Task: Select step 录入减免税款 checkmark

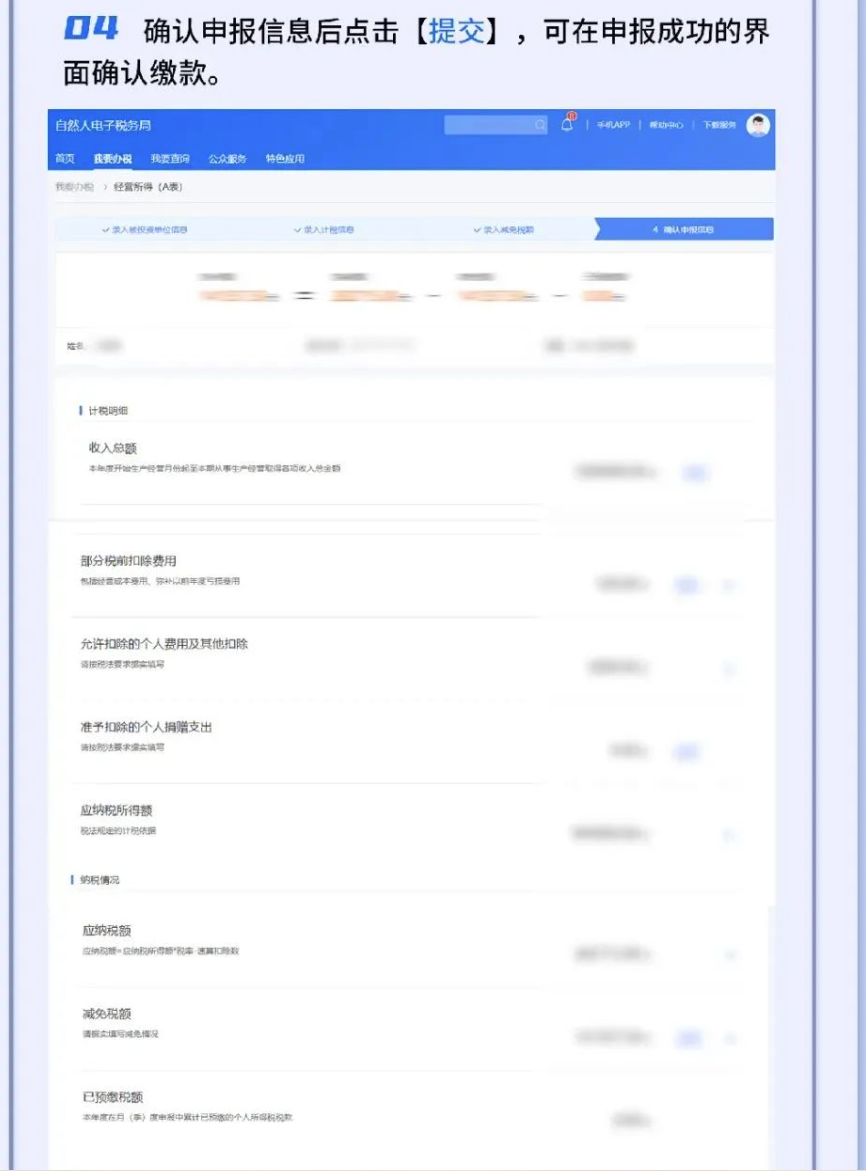Action: pos(509,229)
